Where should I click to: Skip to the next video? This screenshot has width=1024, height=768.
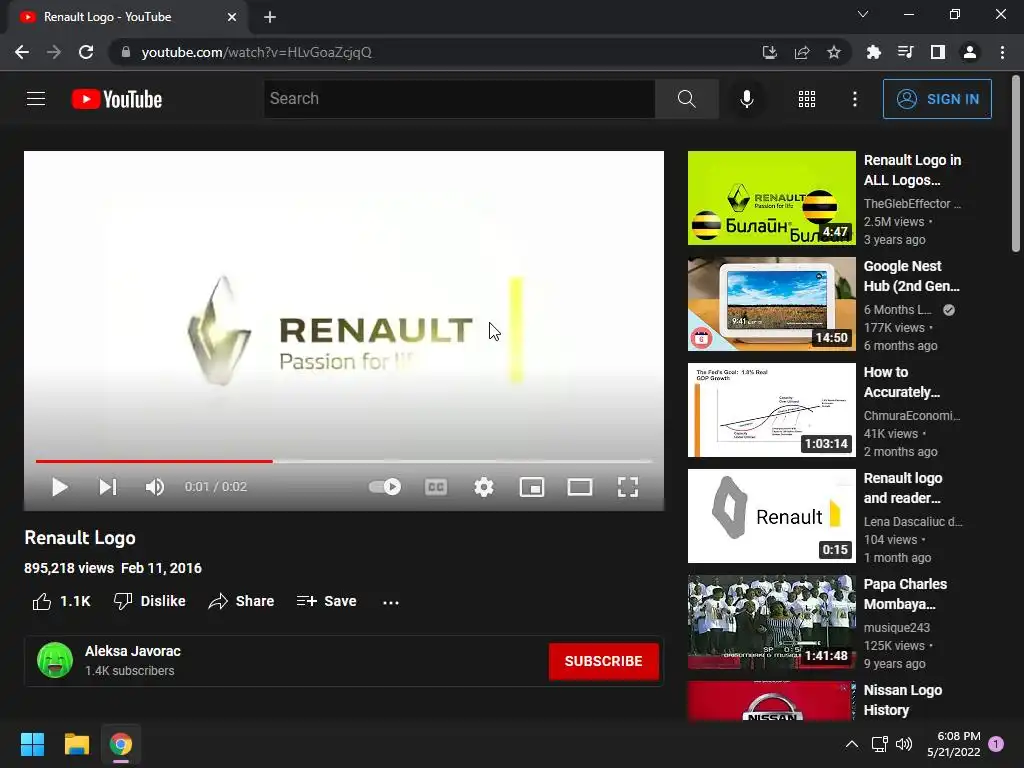[108, 487]
